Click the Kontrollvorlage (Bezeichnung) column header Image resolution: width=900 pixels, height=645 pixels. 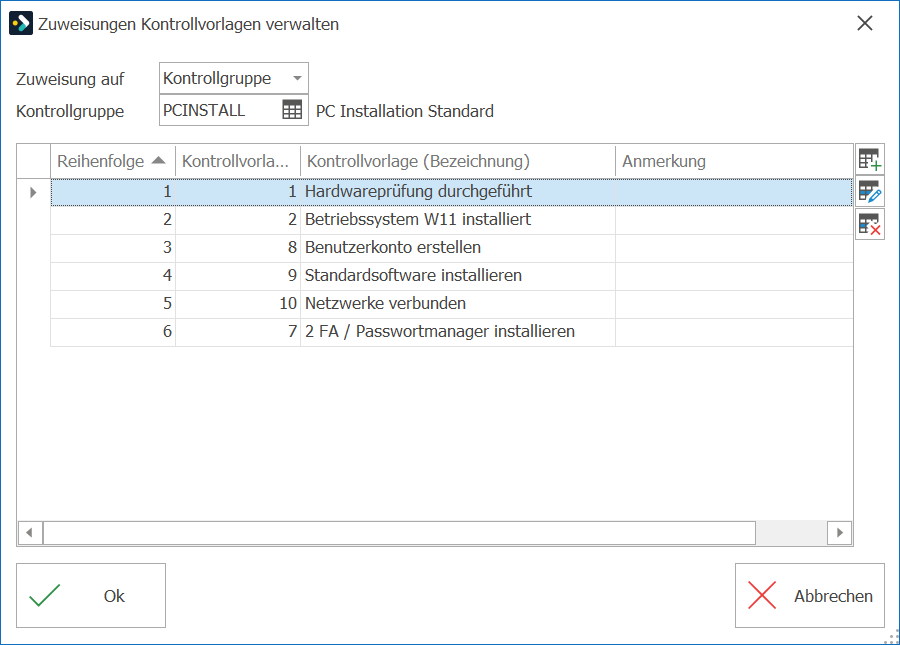pyautogui.click(x=457, y=161)
